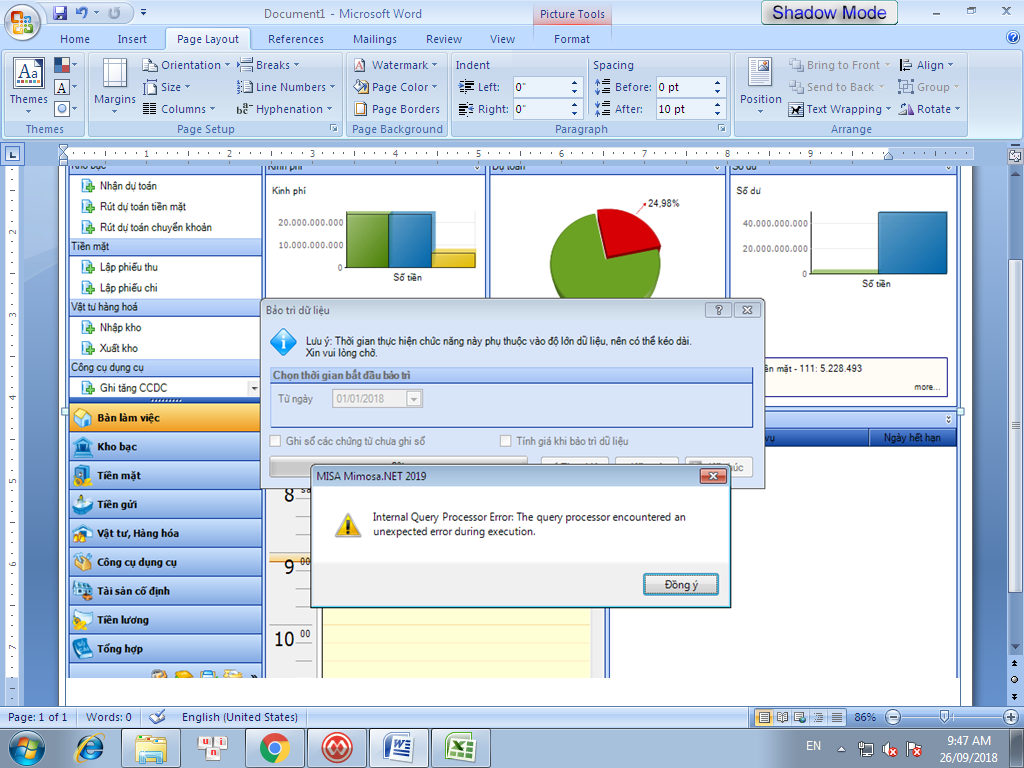Open the Hyphenation dropdown
This screenshot has height=768, width=1024.
[285, 109]
